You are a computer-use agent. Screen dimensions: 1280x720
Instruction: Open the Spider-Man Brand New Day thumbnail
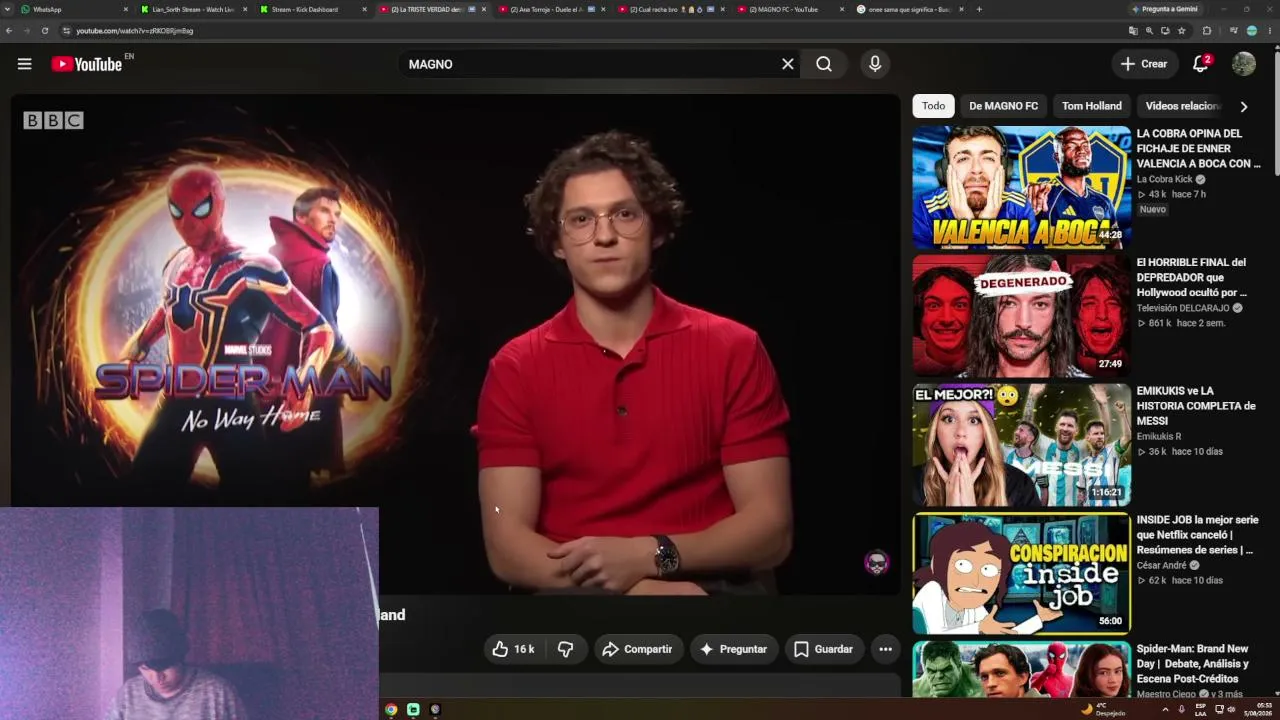[x=1021, y=670]
